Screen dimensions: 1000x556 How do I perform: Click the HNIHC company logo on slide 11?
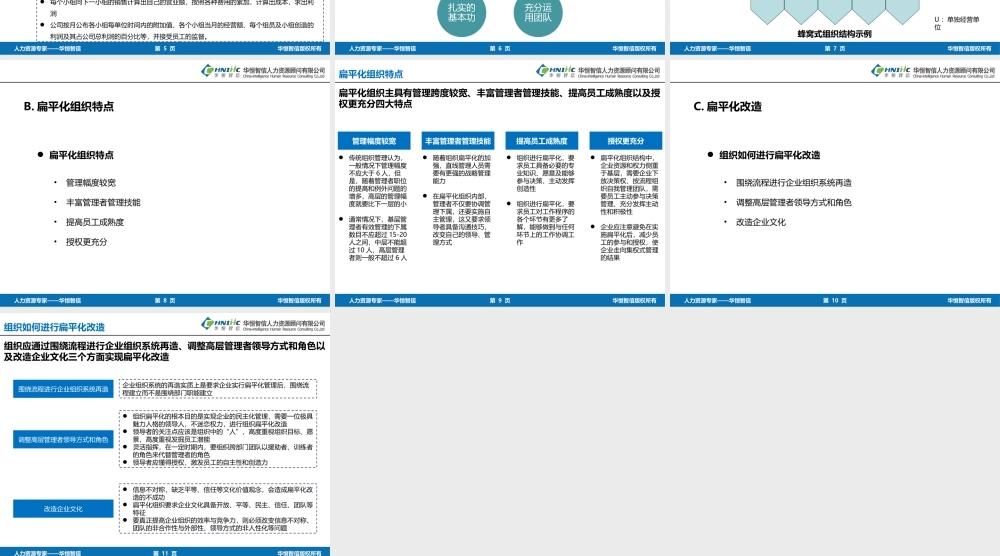tap(263, 324)
